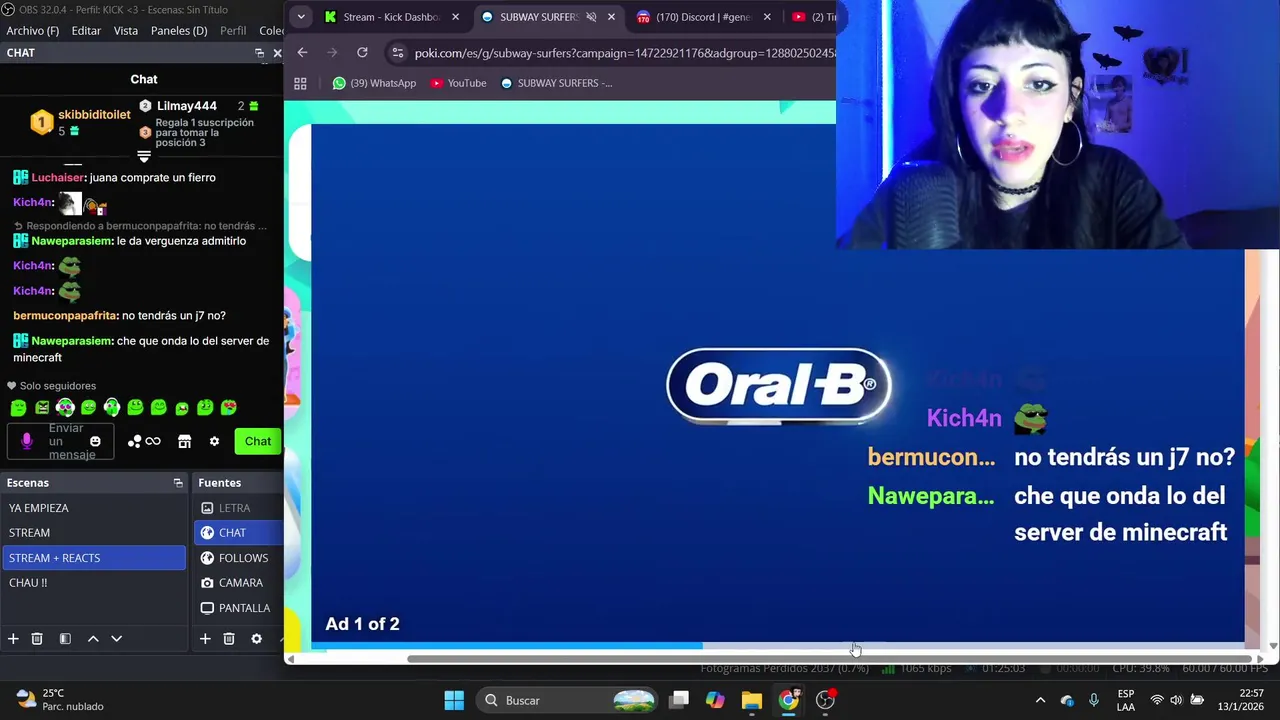Add a new source with plus icon
This screenshot has height=720, width=1280.
[205, 639]
